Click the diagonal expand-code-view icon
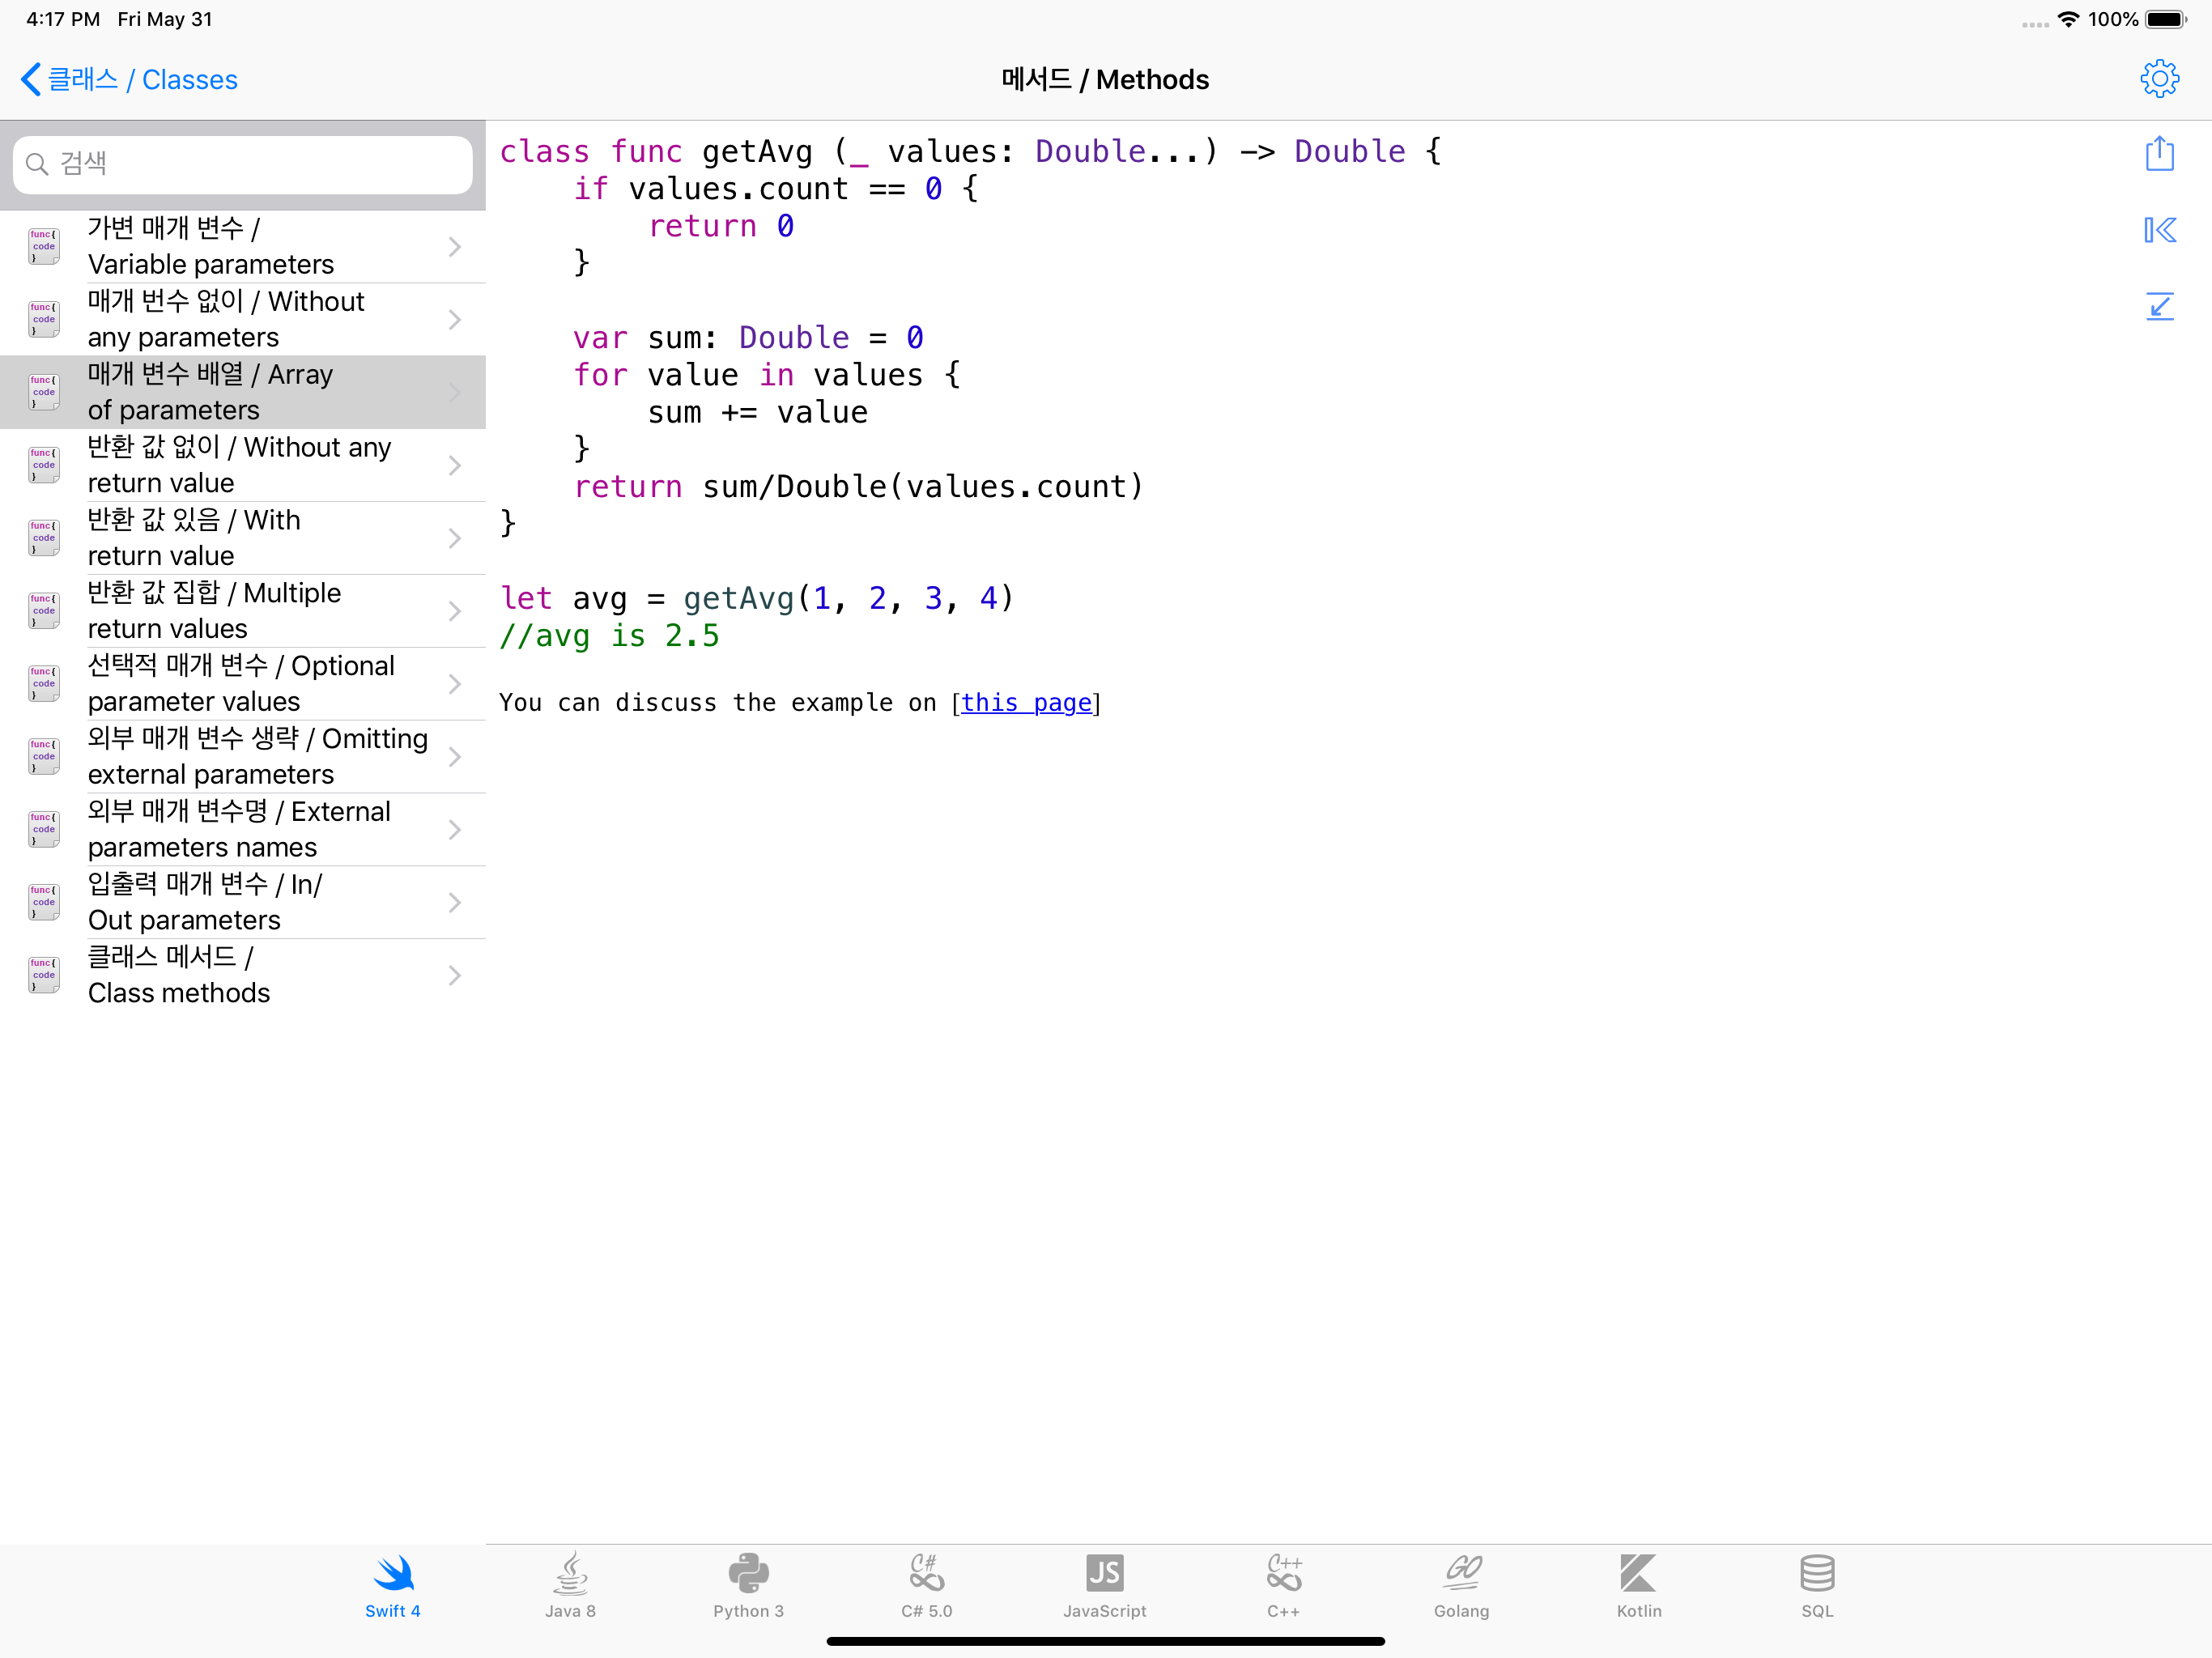This screenshot has width=2212, height=1658. coord(2160,307)
